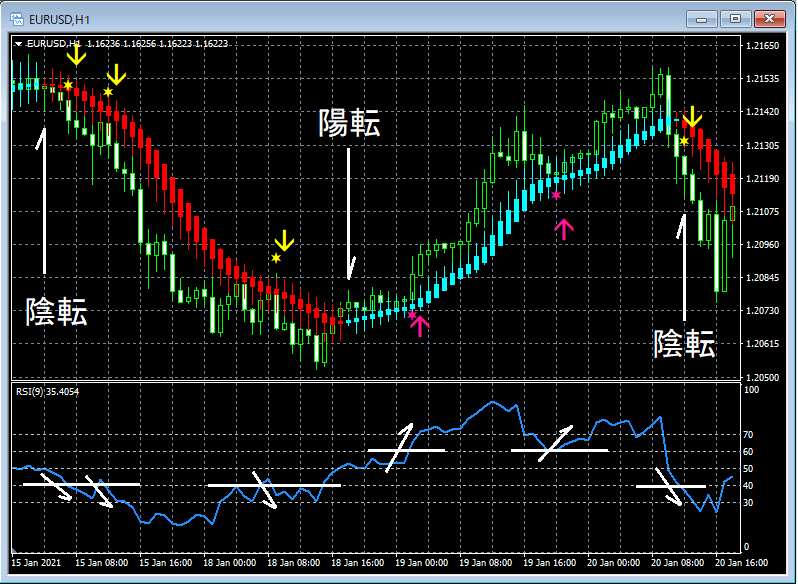Viewport: 798px width, 584px height.
Task: Open the small triangle menu beside EURUSD,H1 label
Action: (18, 44)
